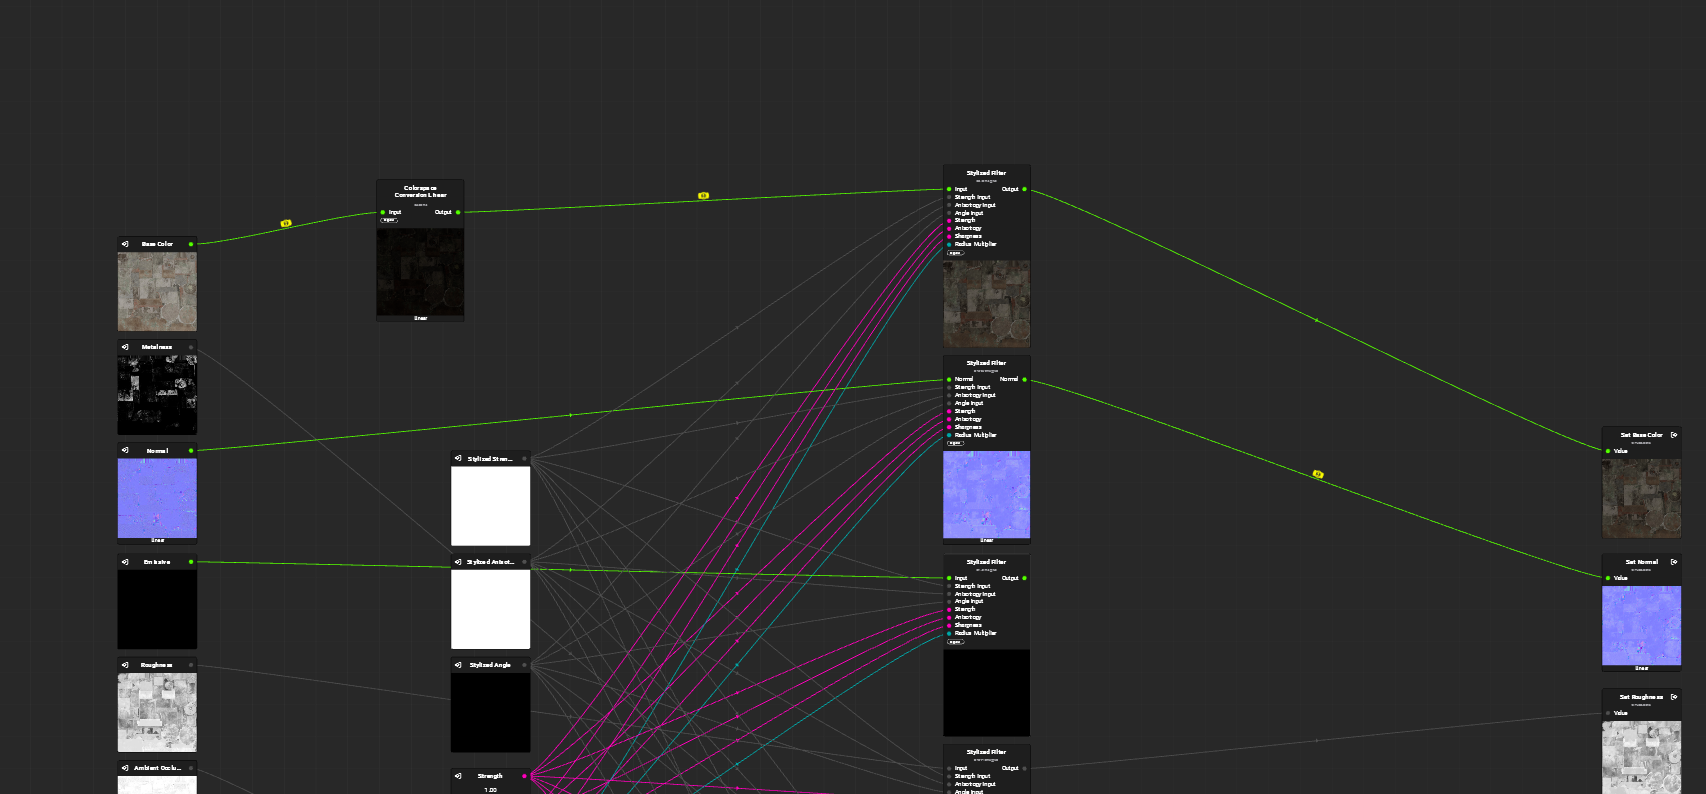Click the yellow badge on Base Color wire
1706x794 pixels.
286,223
